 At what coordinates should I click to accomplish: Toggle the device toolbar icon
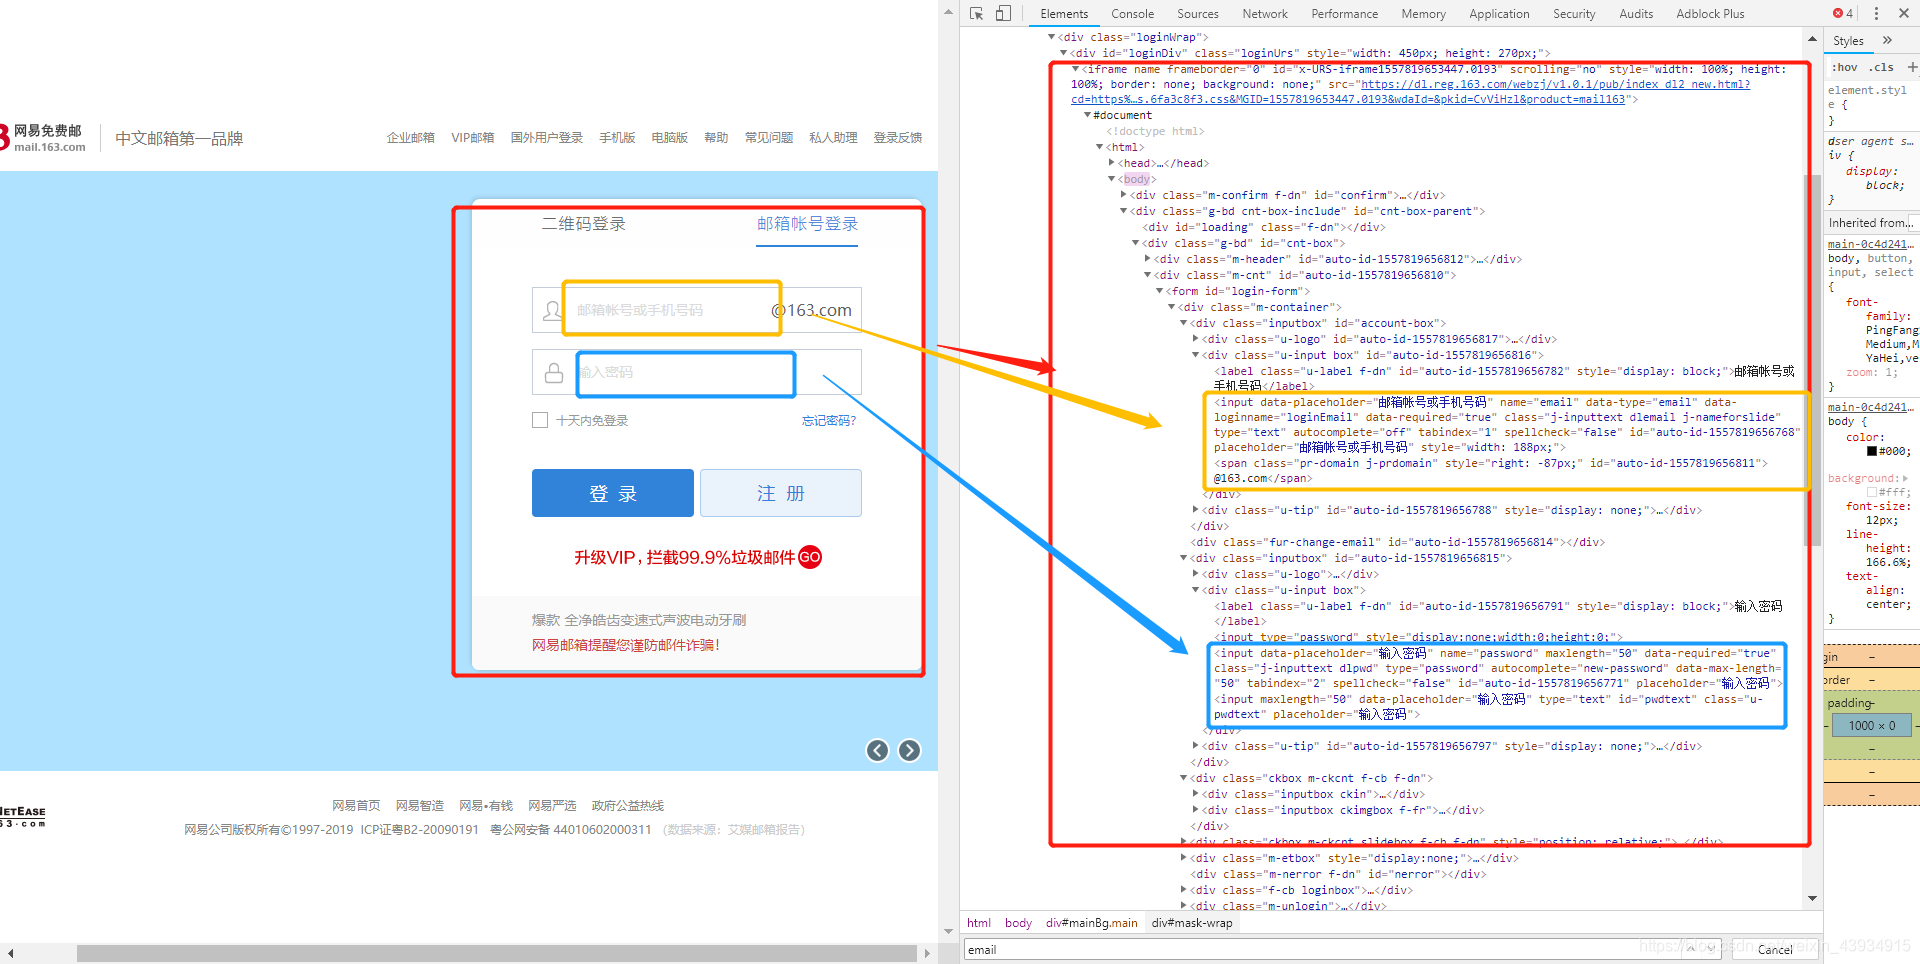[1003, 14]
